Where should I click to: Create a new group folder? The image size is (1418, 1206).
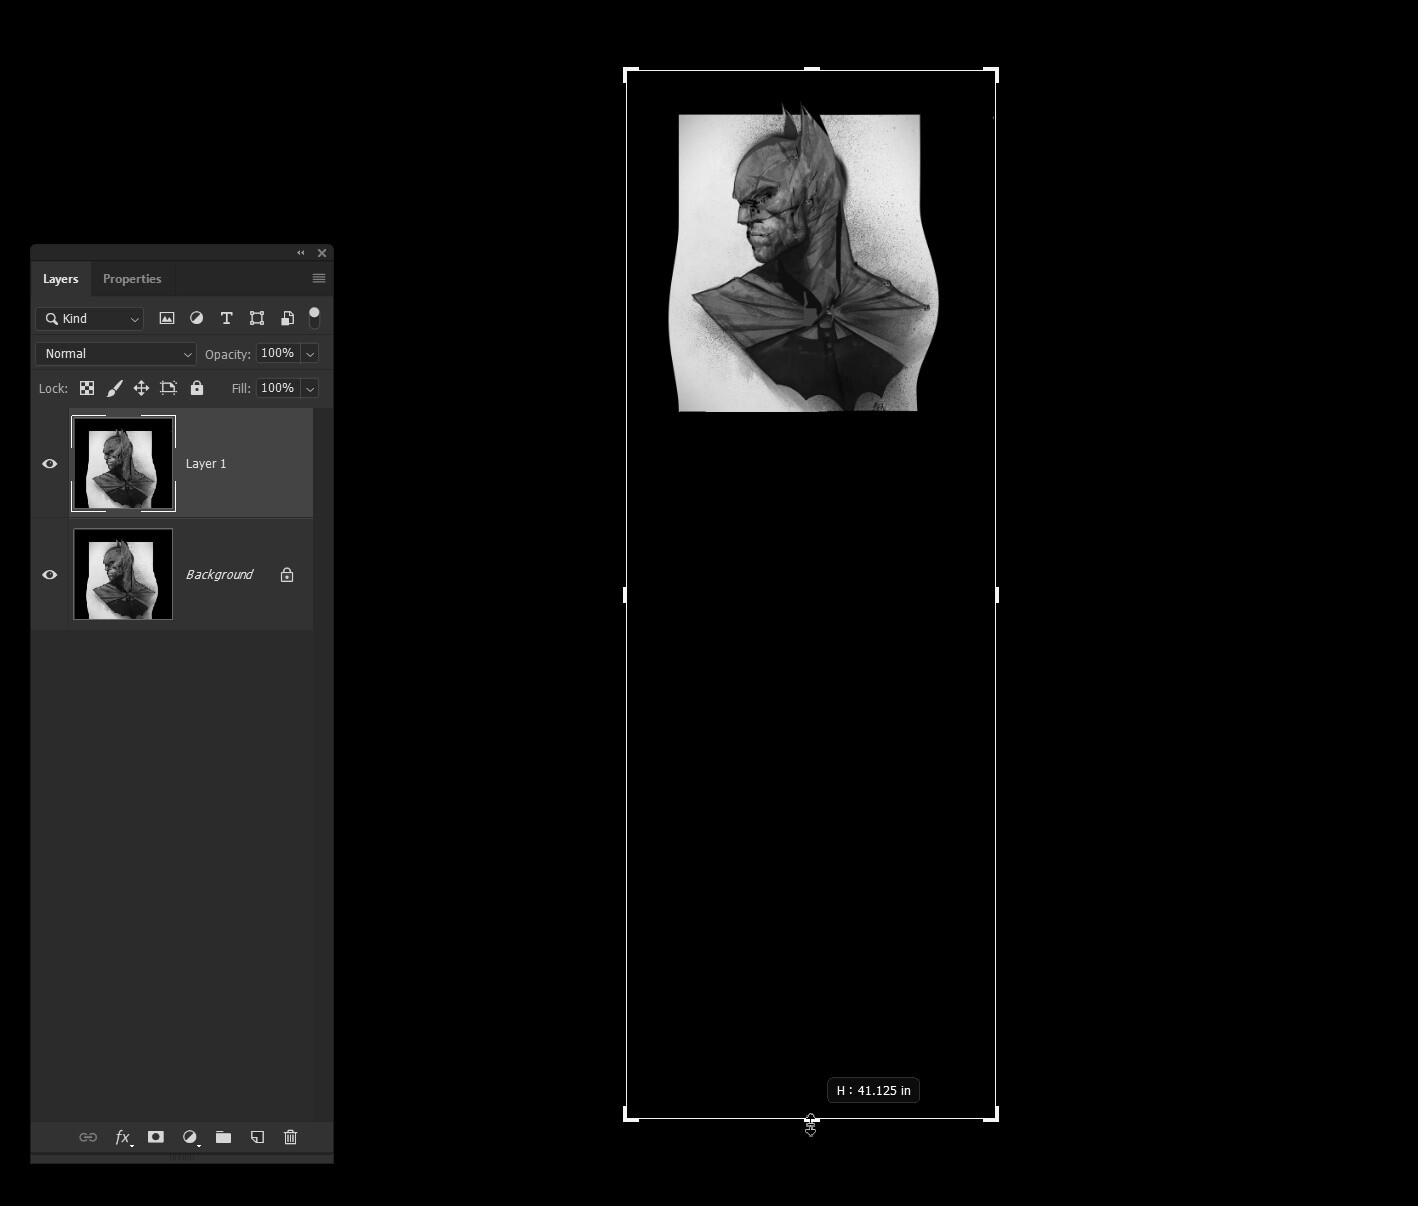(x=223, y=1137)
